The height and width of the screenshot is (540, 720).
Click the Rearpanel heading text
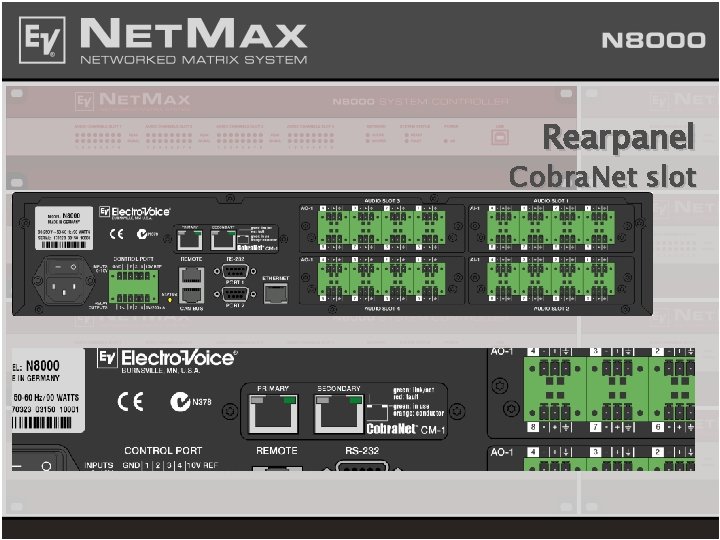(x=619, y=137)
